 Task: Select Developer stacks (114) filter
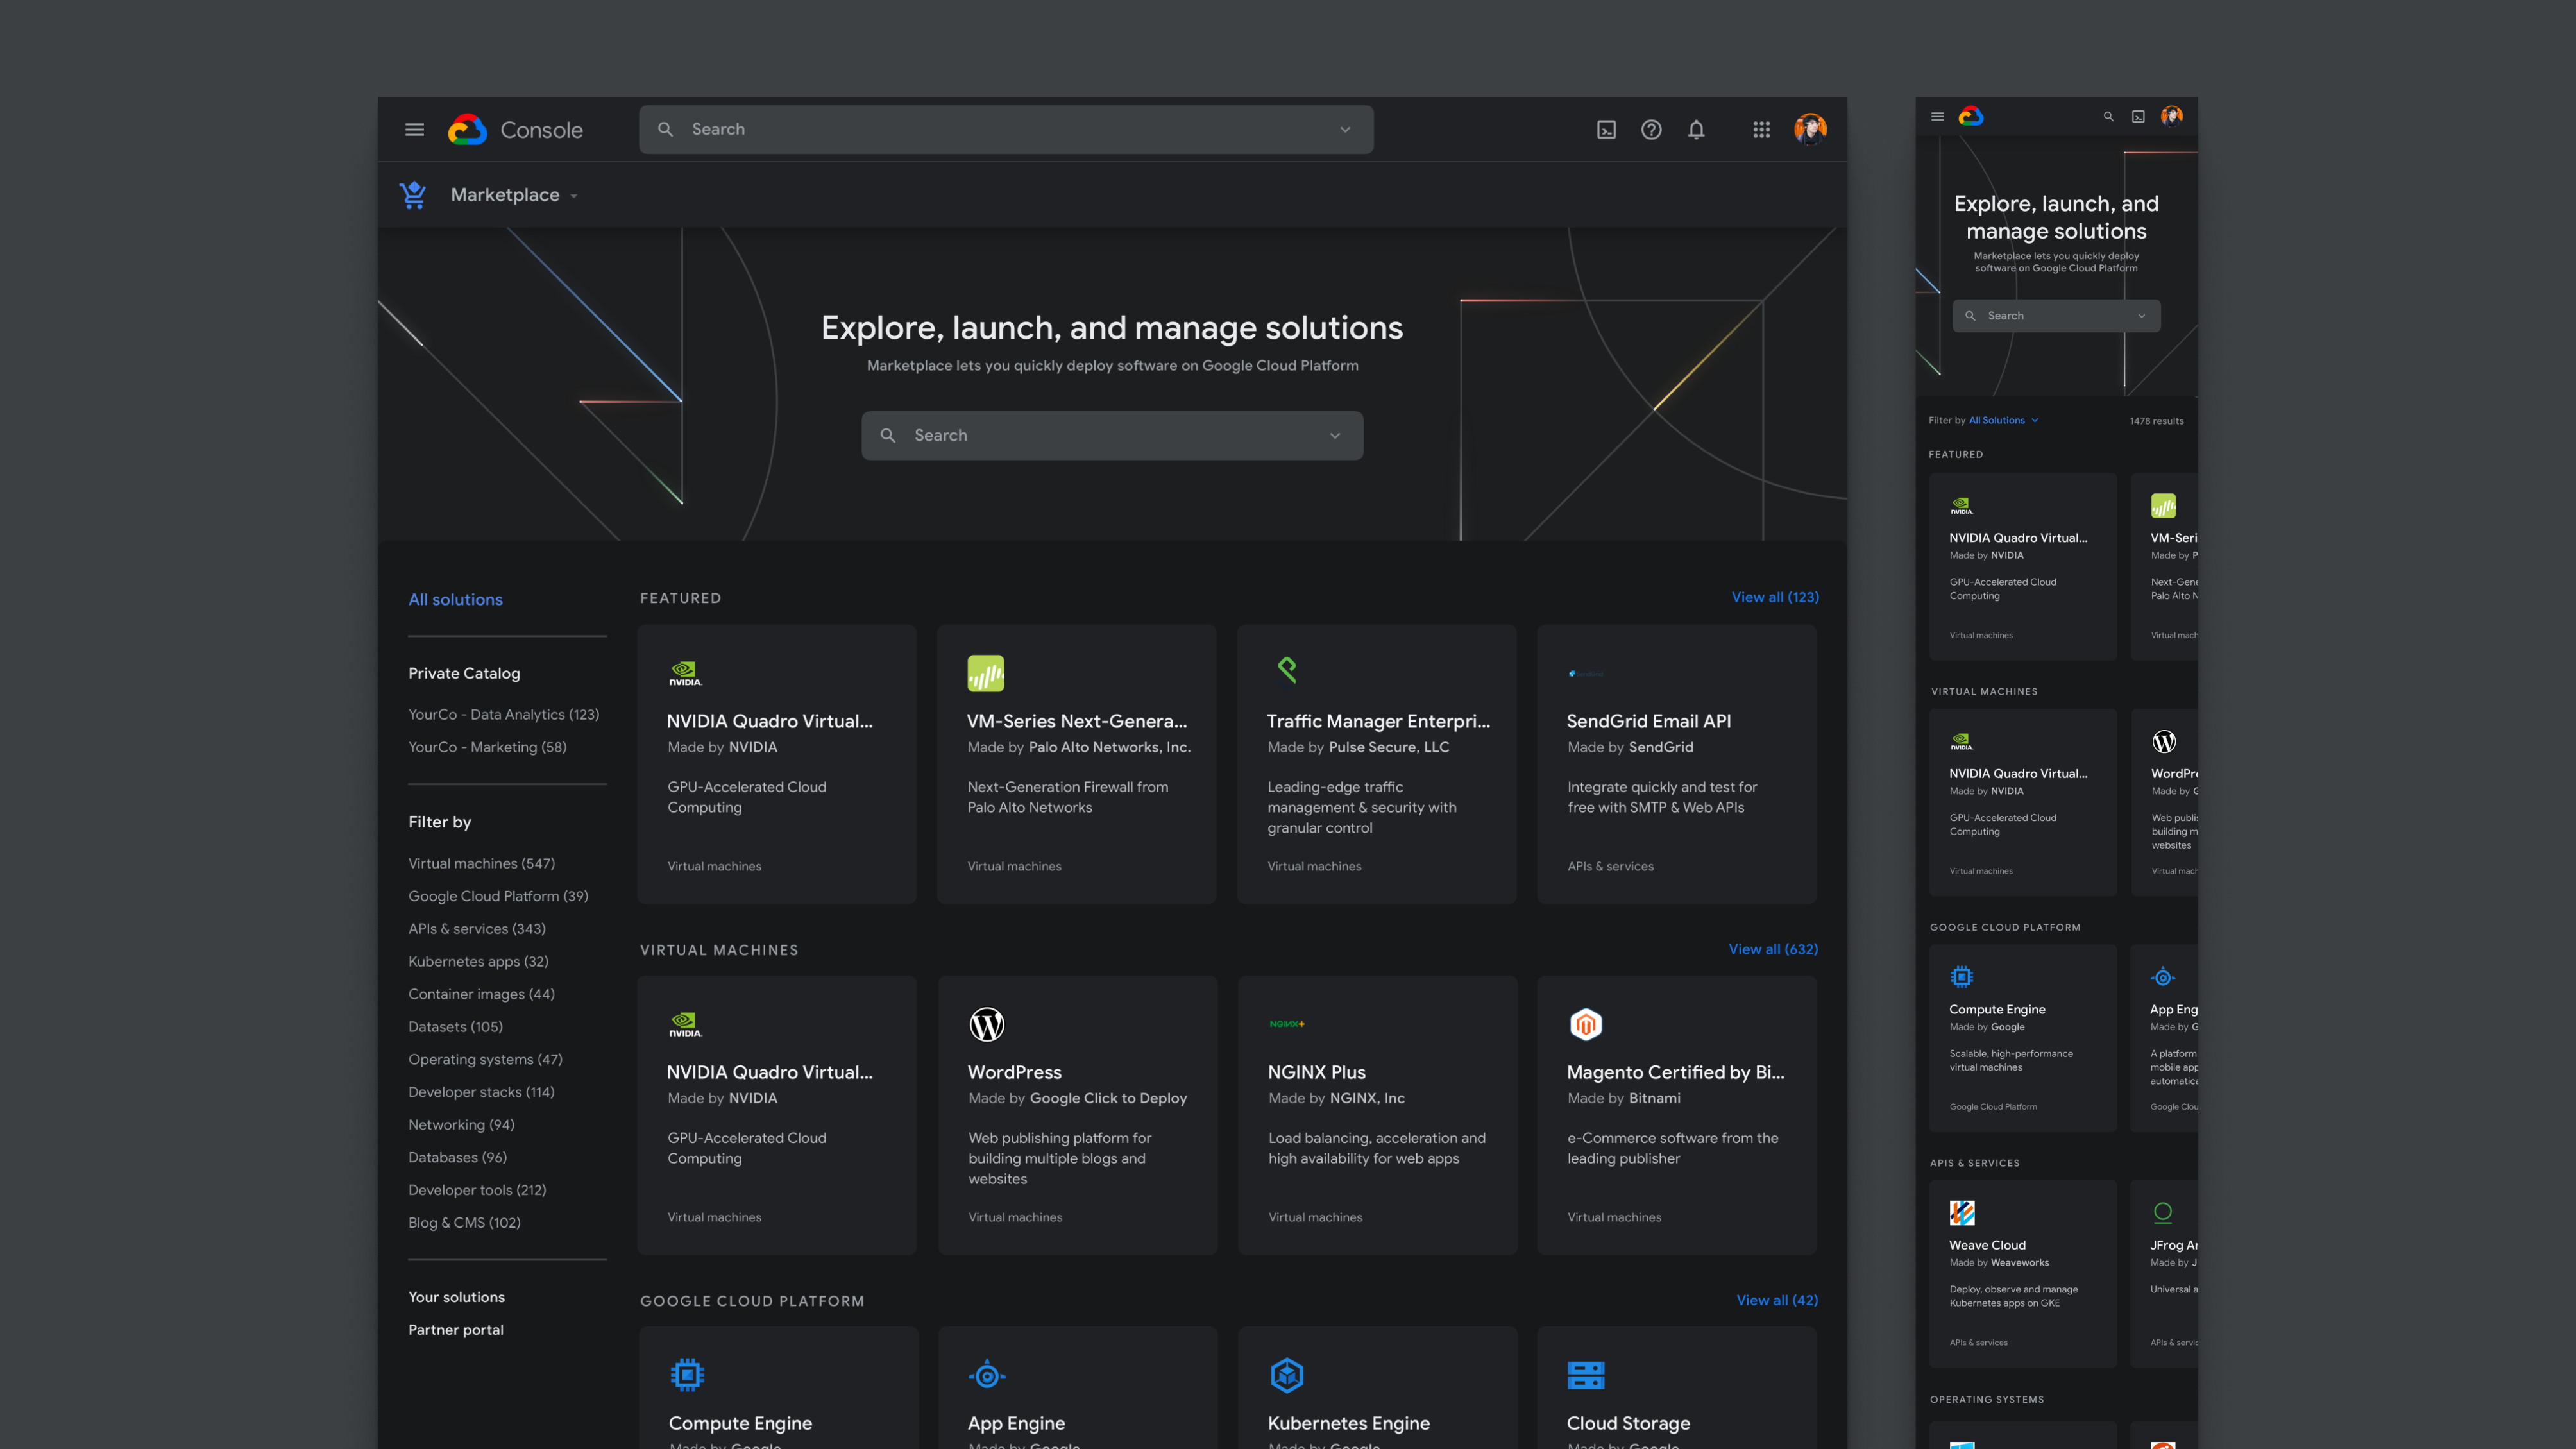pyautogui.click(x=481, y=1092)
